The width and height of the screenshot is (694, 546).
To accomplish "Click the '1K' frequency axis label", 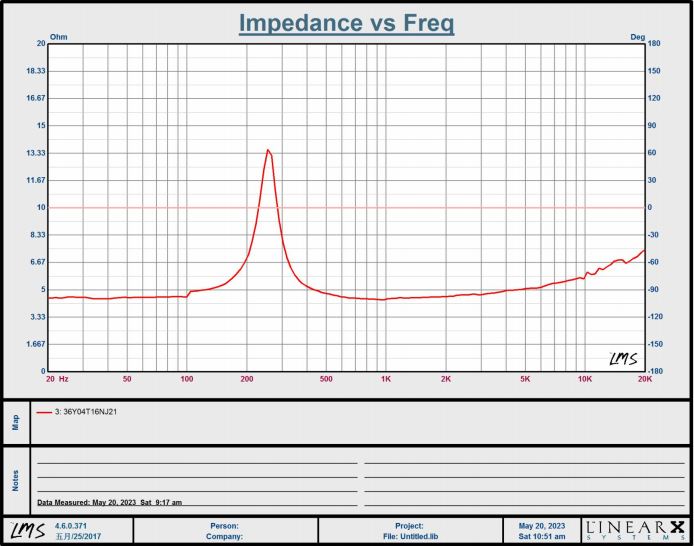I will (386, 379).
